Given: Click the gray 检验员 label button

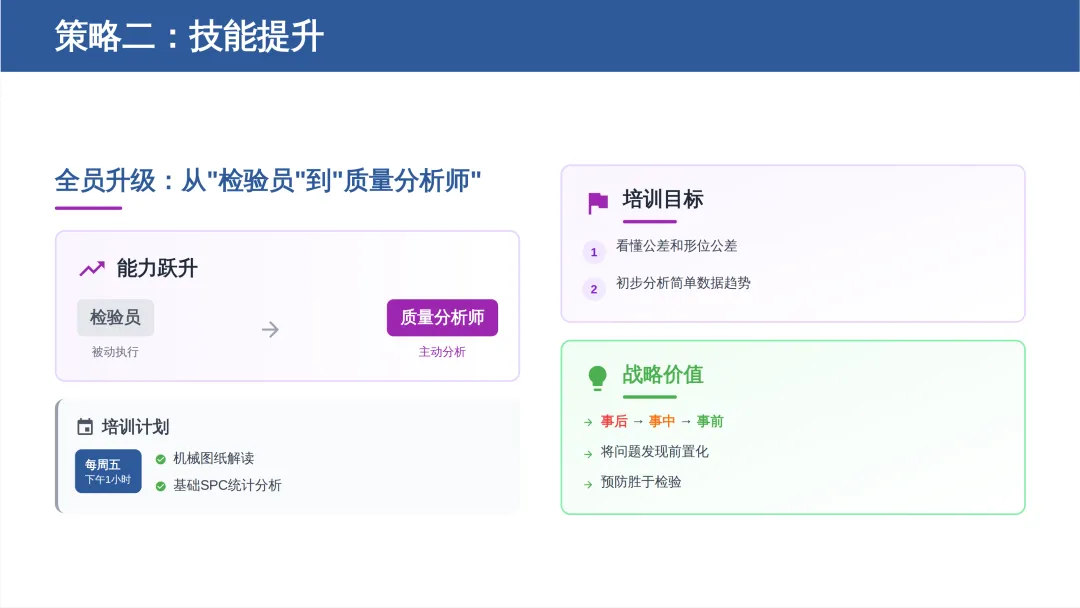Looking at the screenshot, I should [x=115, y=317].
